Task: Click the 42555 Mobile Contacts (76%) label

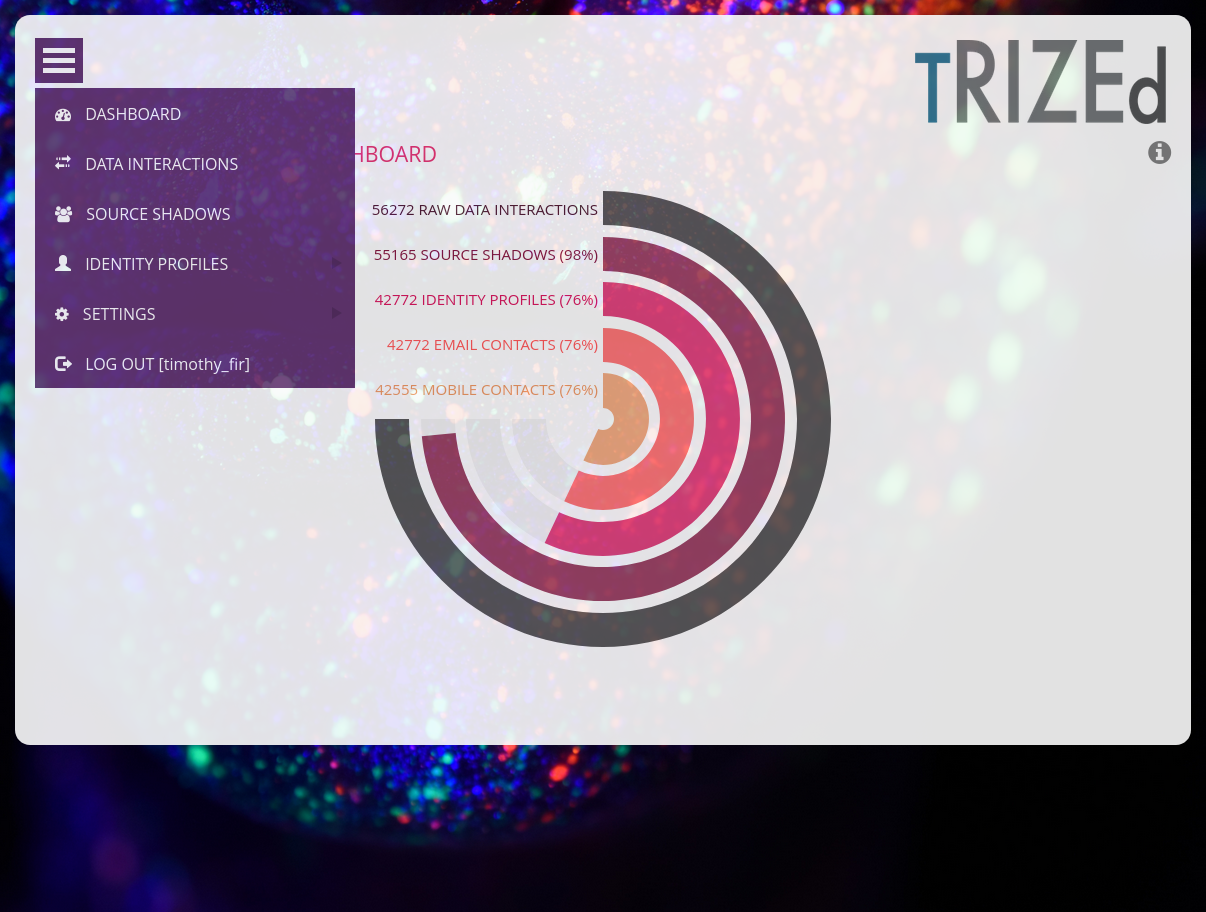Action: (x=487, y=390)
